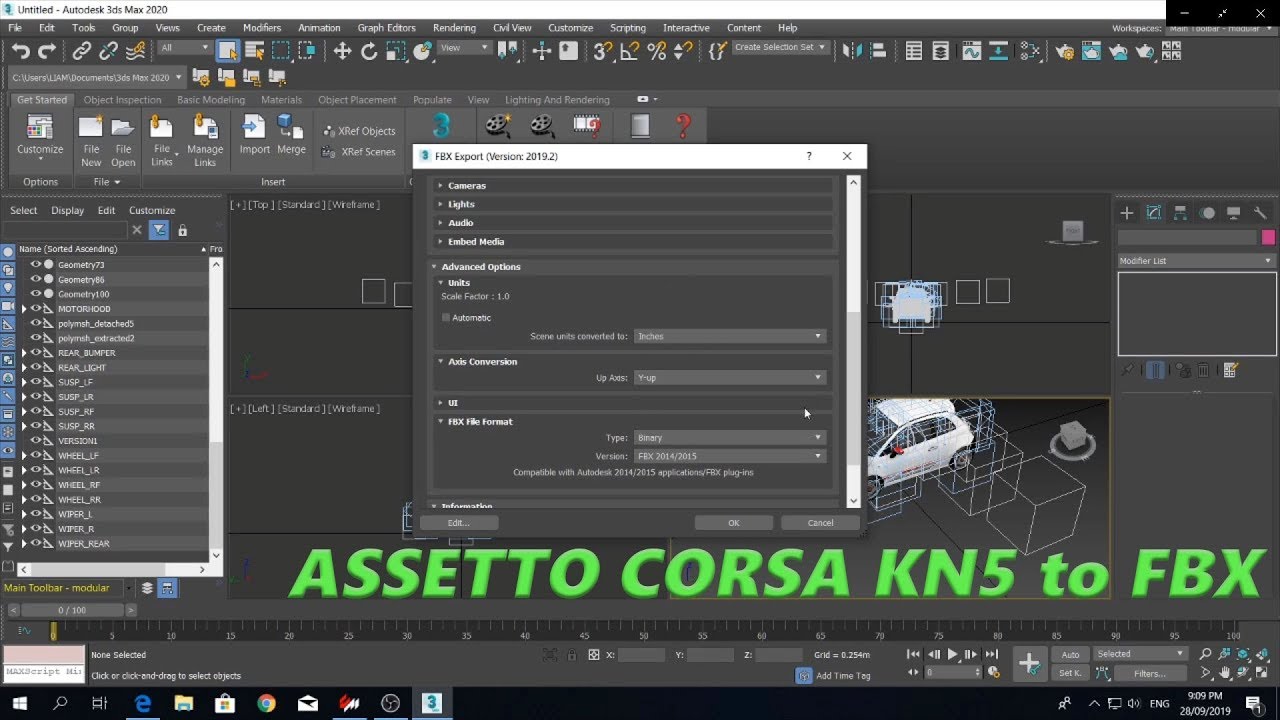Open the Modifier List dropdown
This screenshot has width=1280, height=720.
click(x=1196, y=261)
